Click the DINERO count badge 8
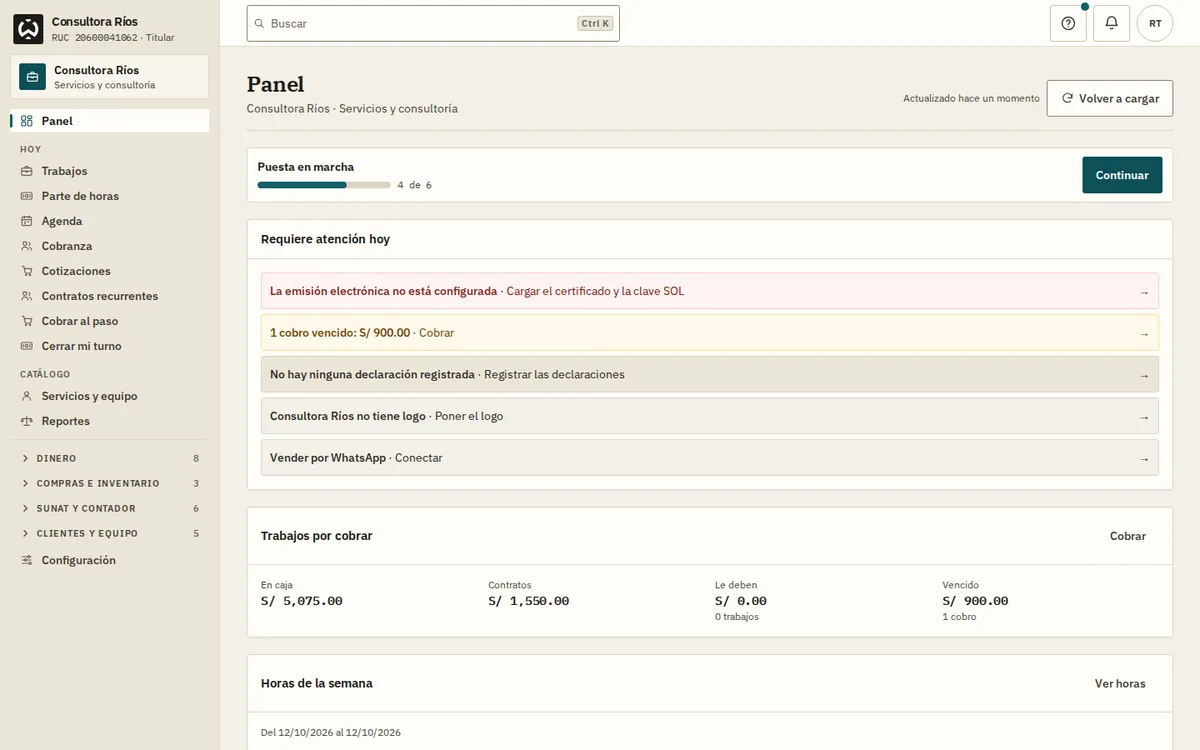This screenshot has width=1200, height=750. (x=196, y=458)
